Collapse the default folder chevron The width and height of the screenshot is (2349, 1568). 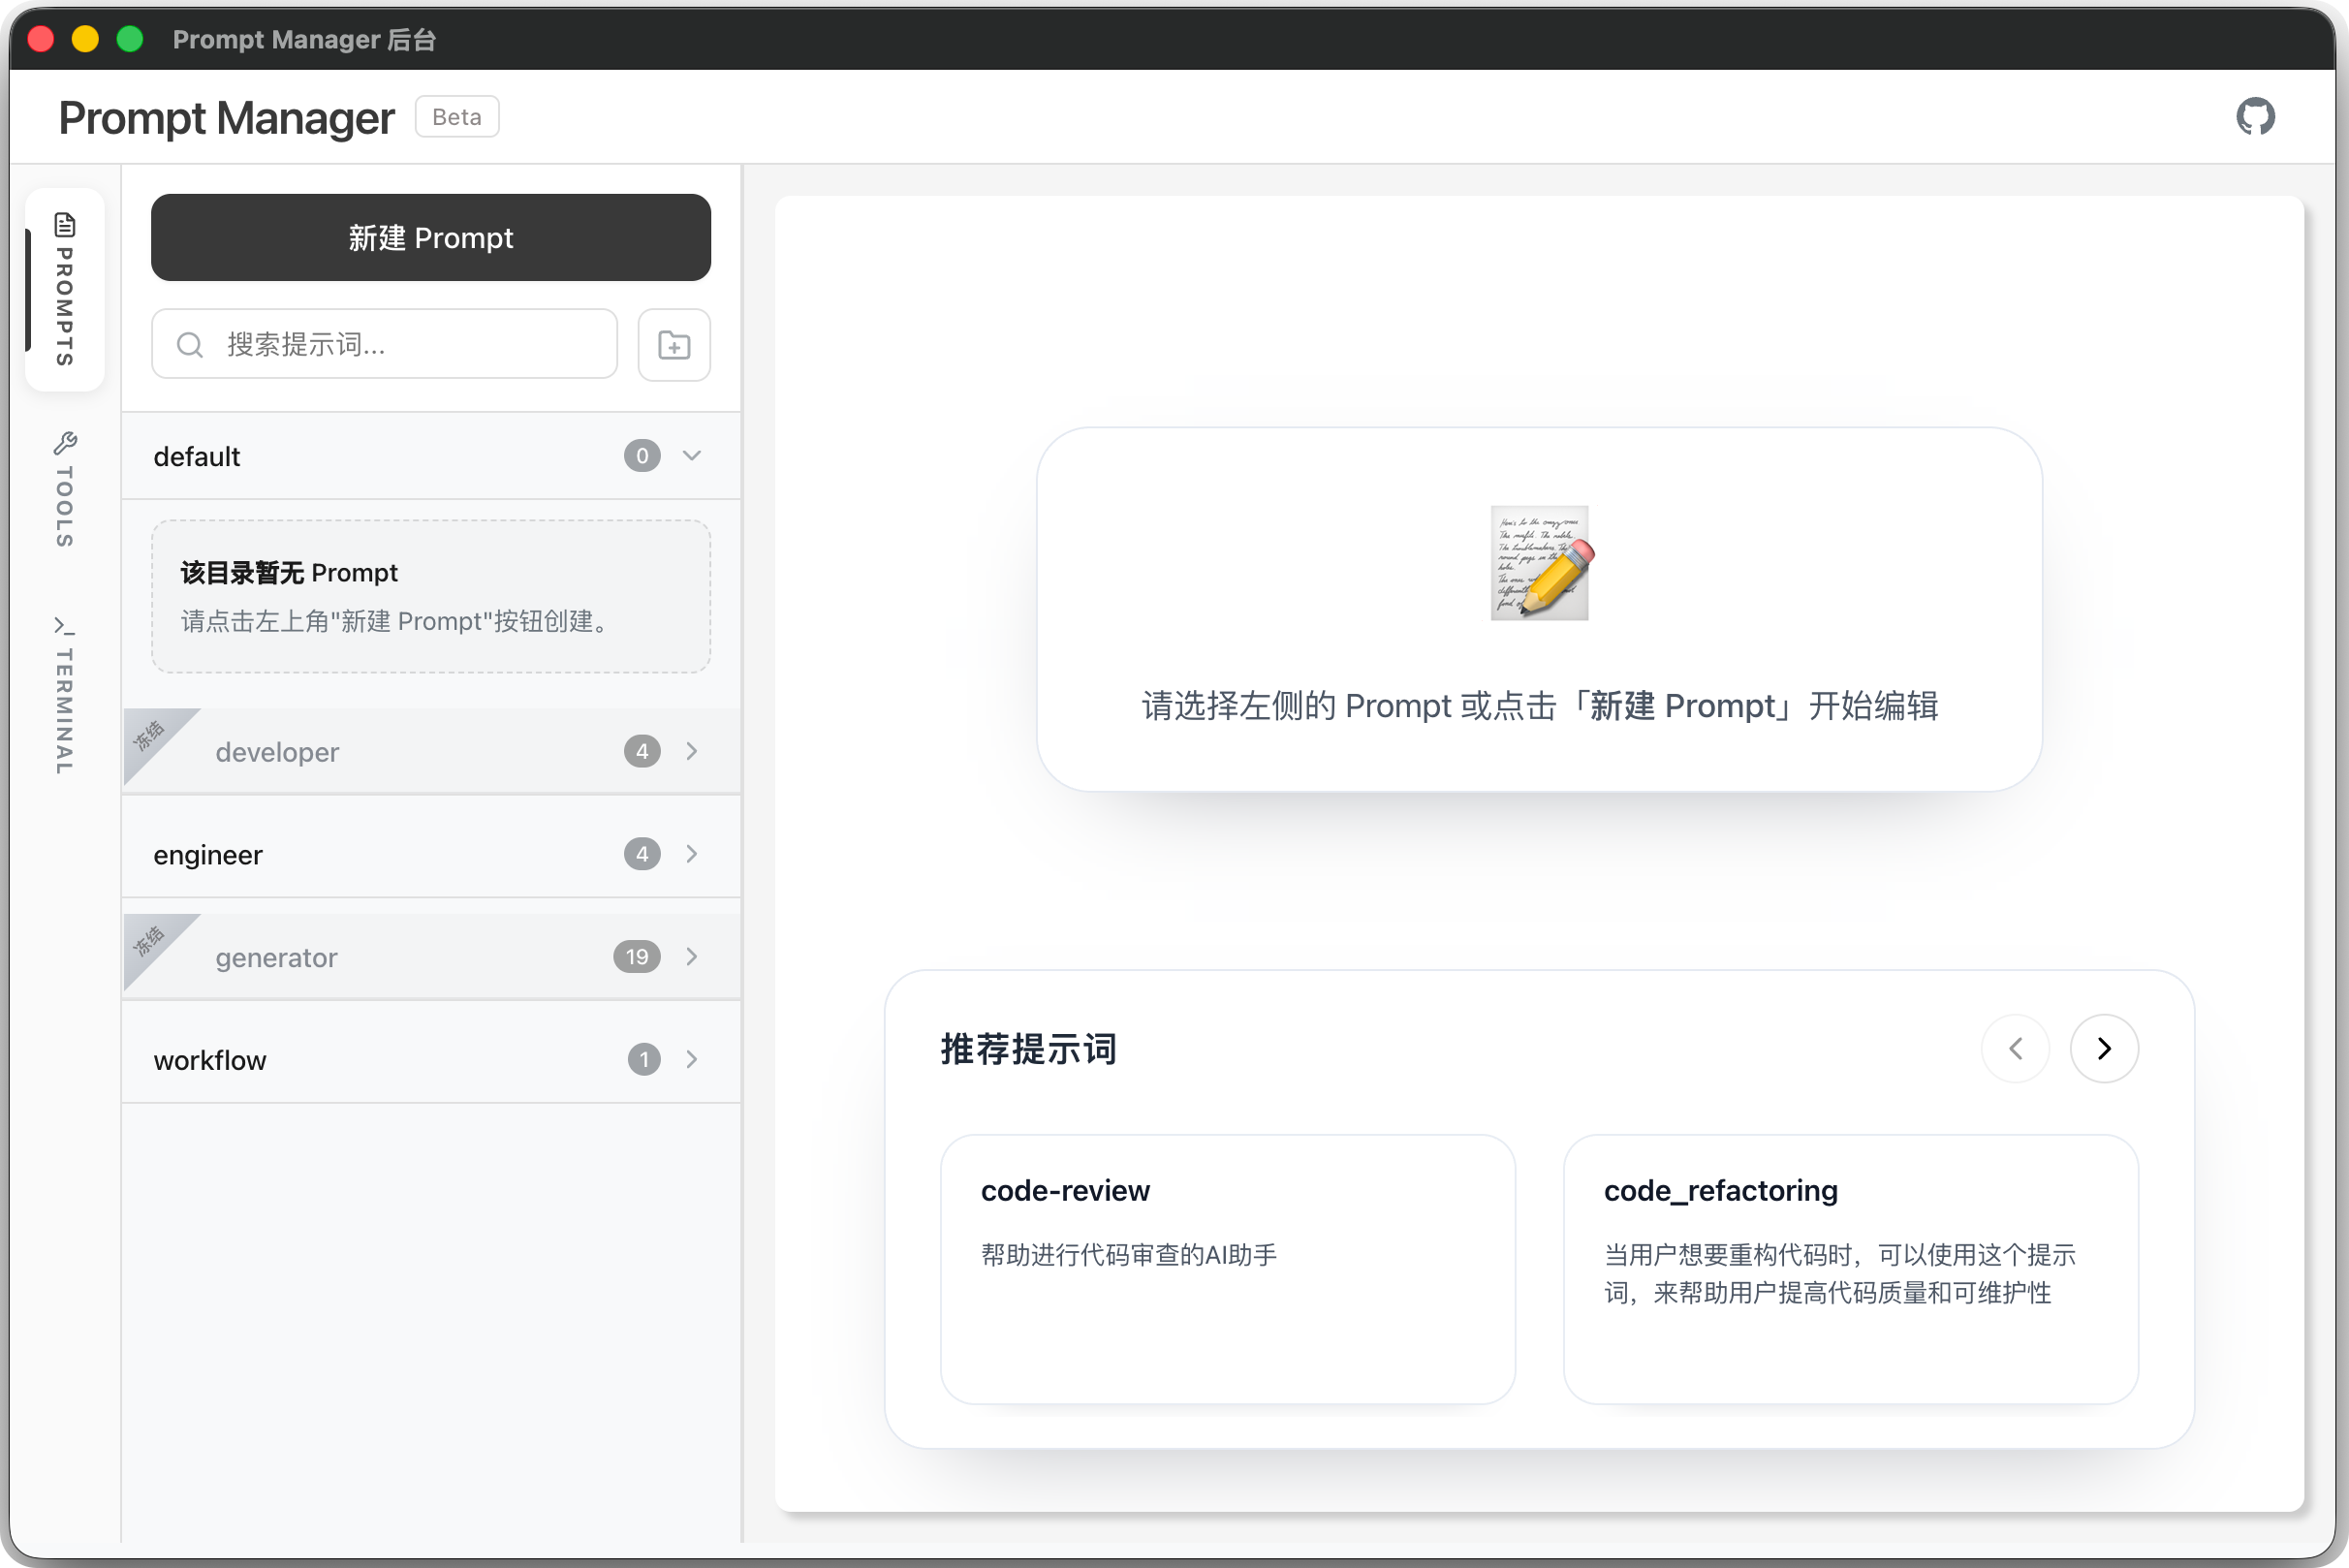[x=692, y=456]
